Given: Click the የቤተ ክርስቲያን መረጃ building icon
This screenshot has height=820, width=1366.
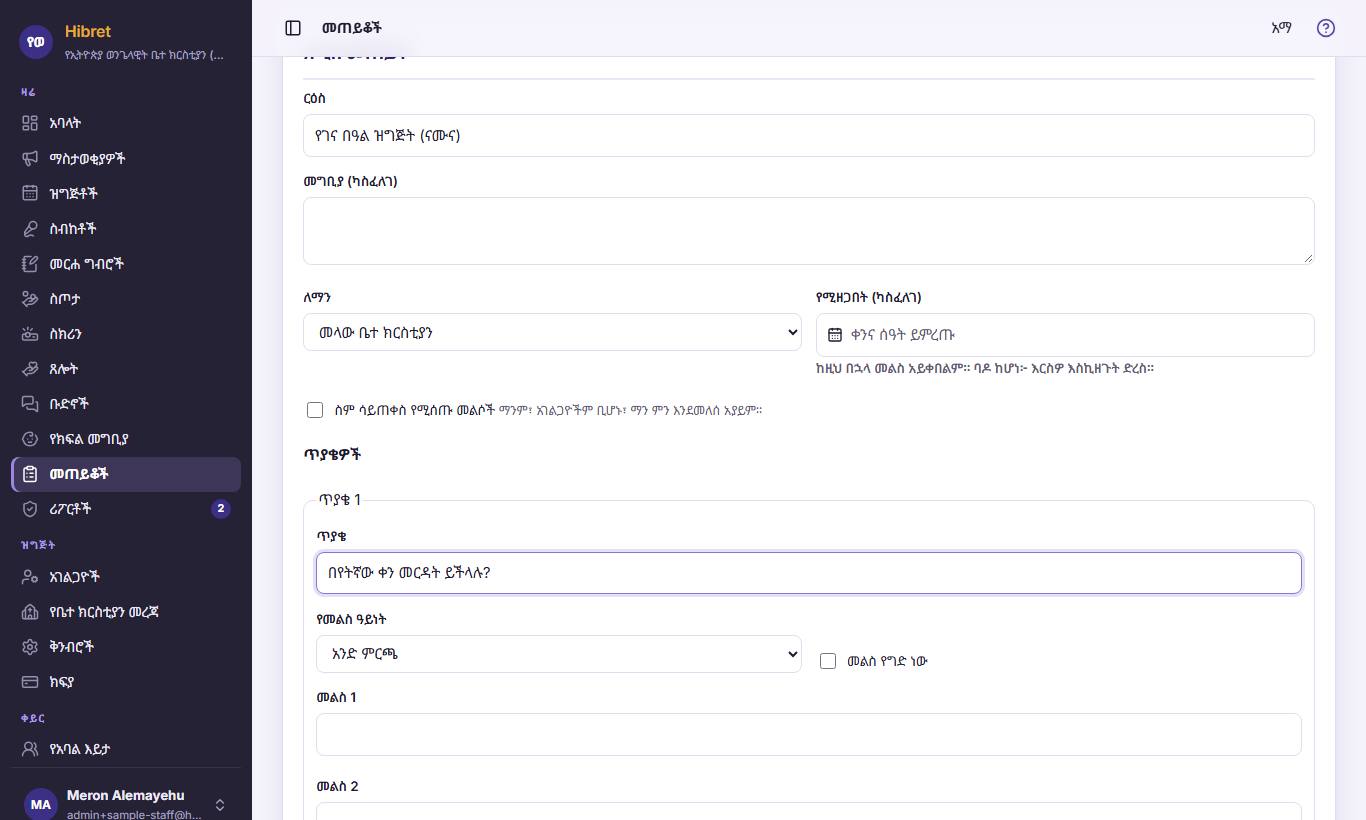Looking at the screenshot, I should pyautogui.click(x=30, y=611).
